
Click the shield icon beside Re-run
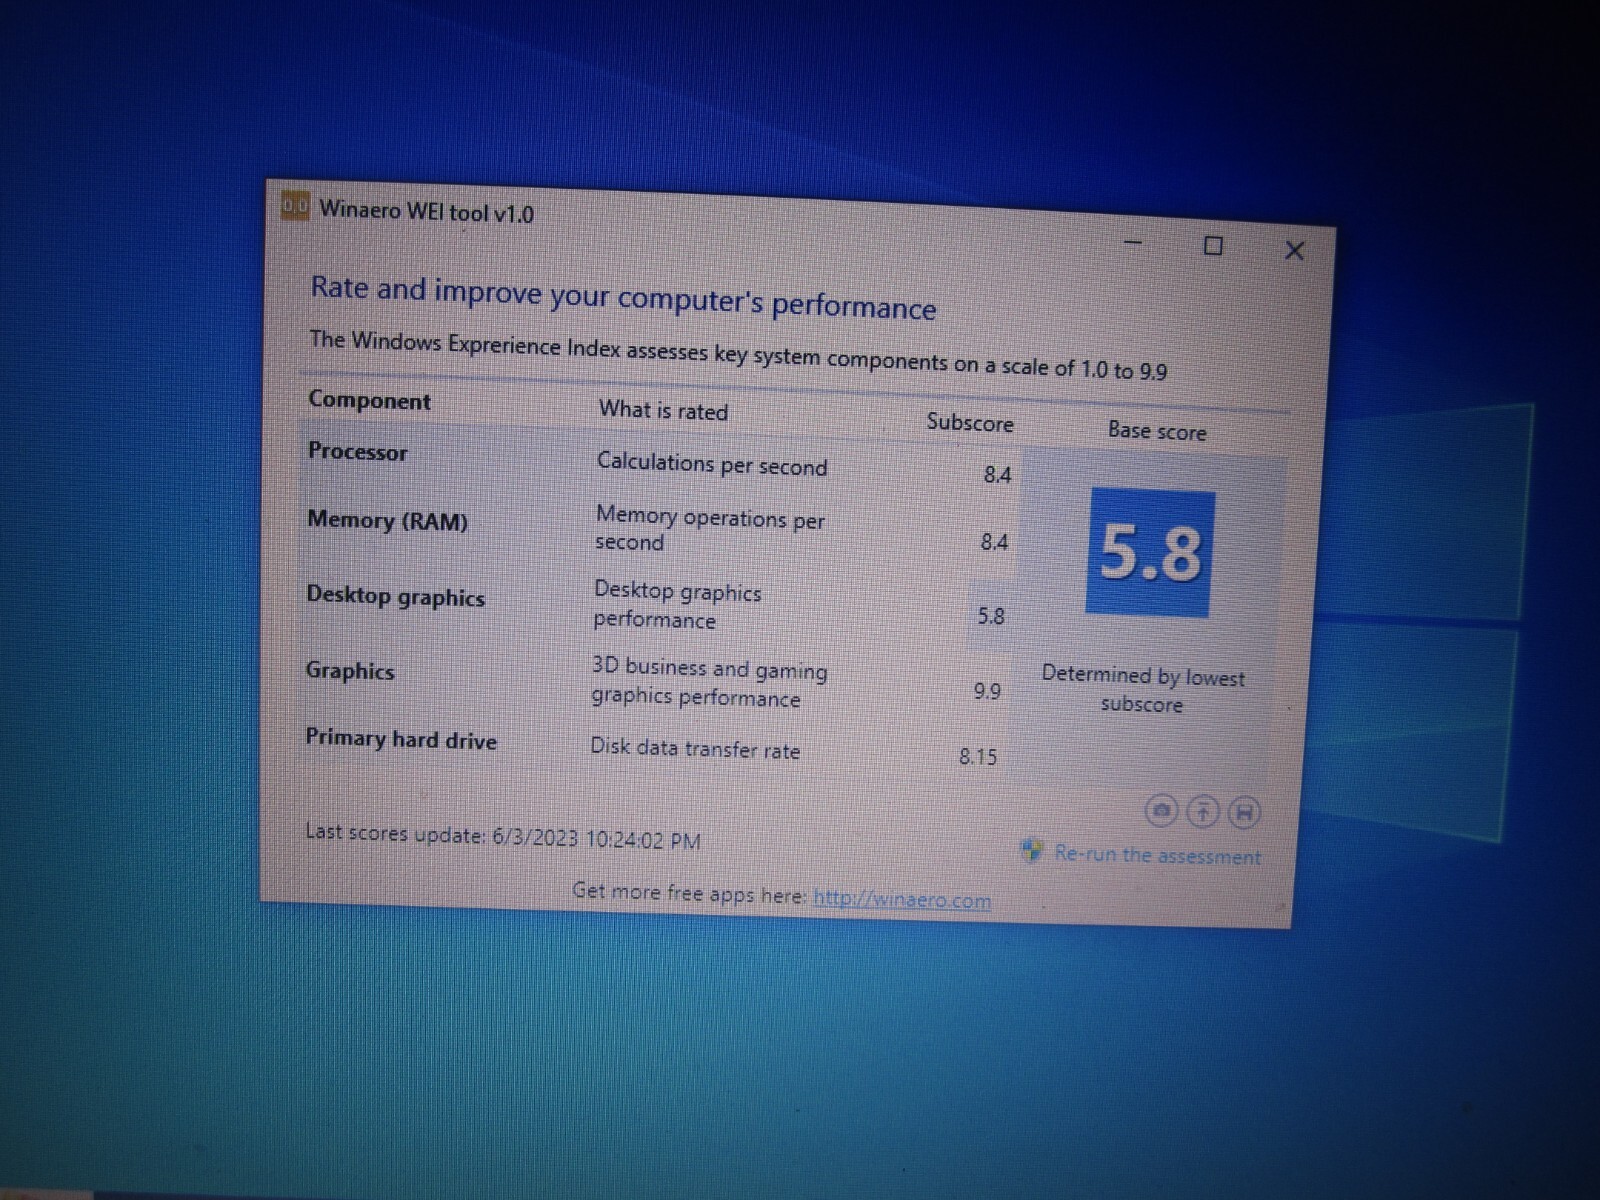(x=1031, y=850)
